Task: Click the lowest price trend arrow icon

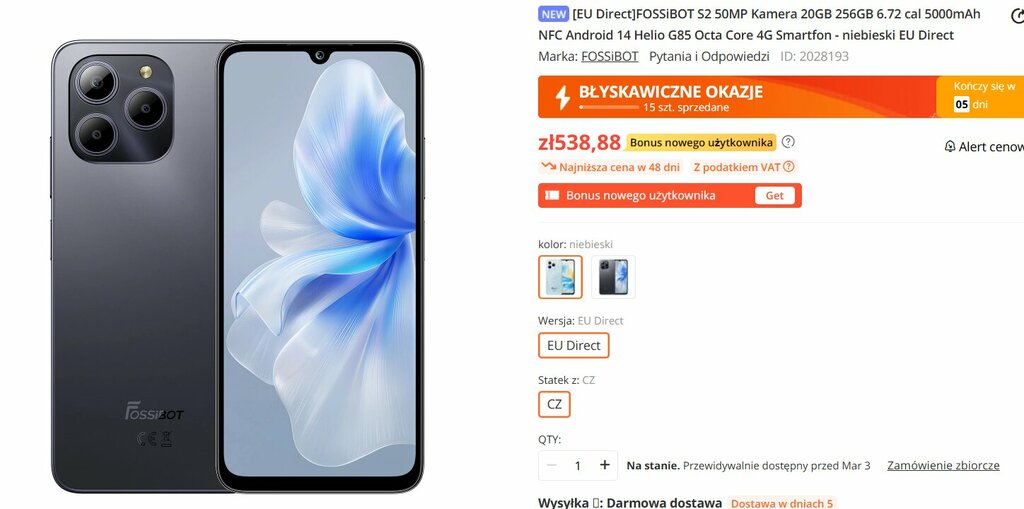Action: 548,167
